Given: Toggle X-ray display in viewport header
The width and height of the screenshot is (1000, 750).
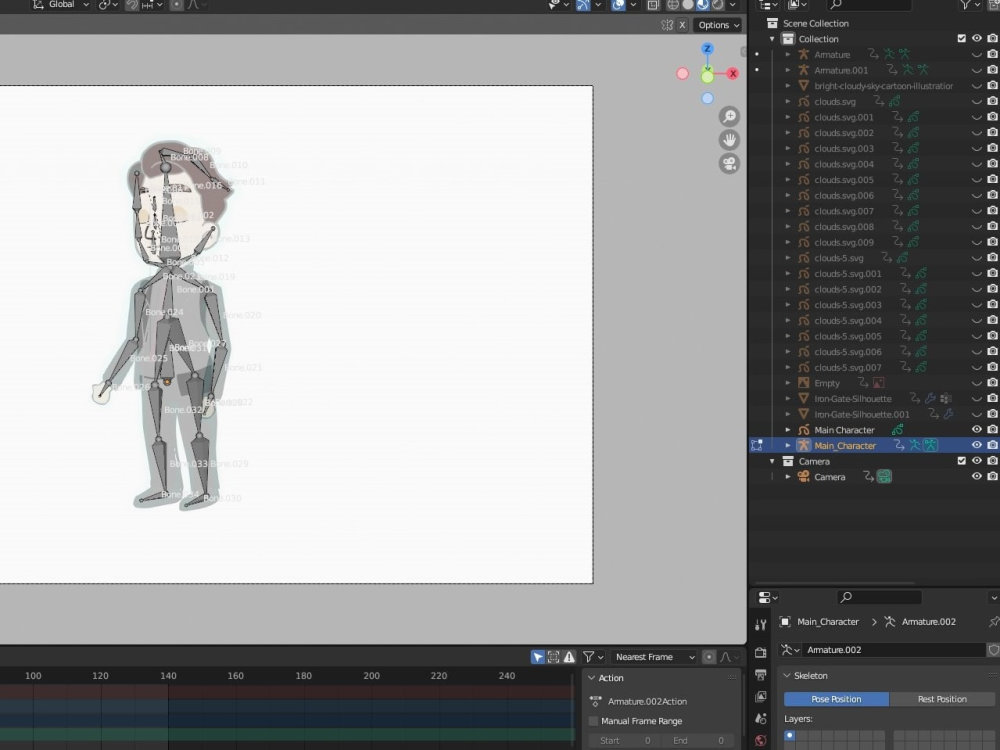Looking at the screenshot, I should tap(652, 5).
